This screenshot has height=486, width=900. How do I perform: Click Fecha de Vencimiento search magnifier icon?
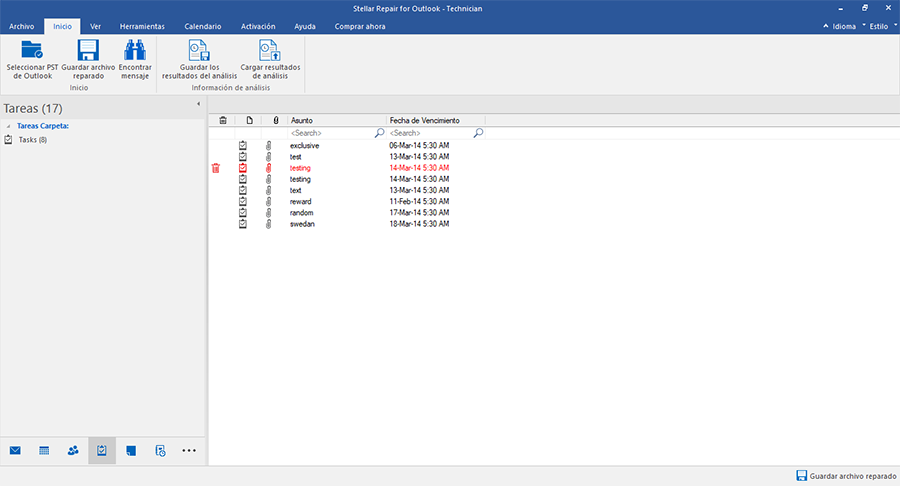(x=478, y=133)
